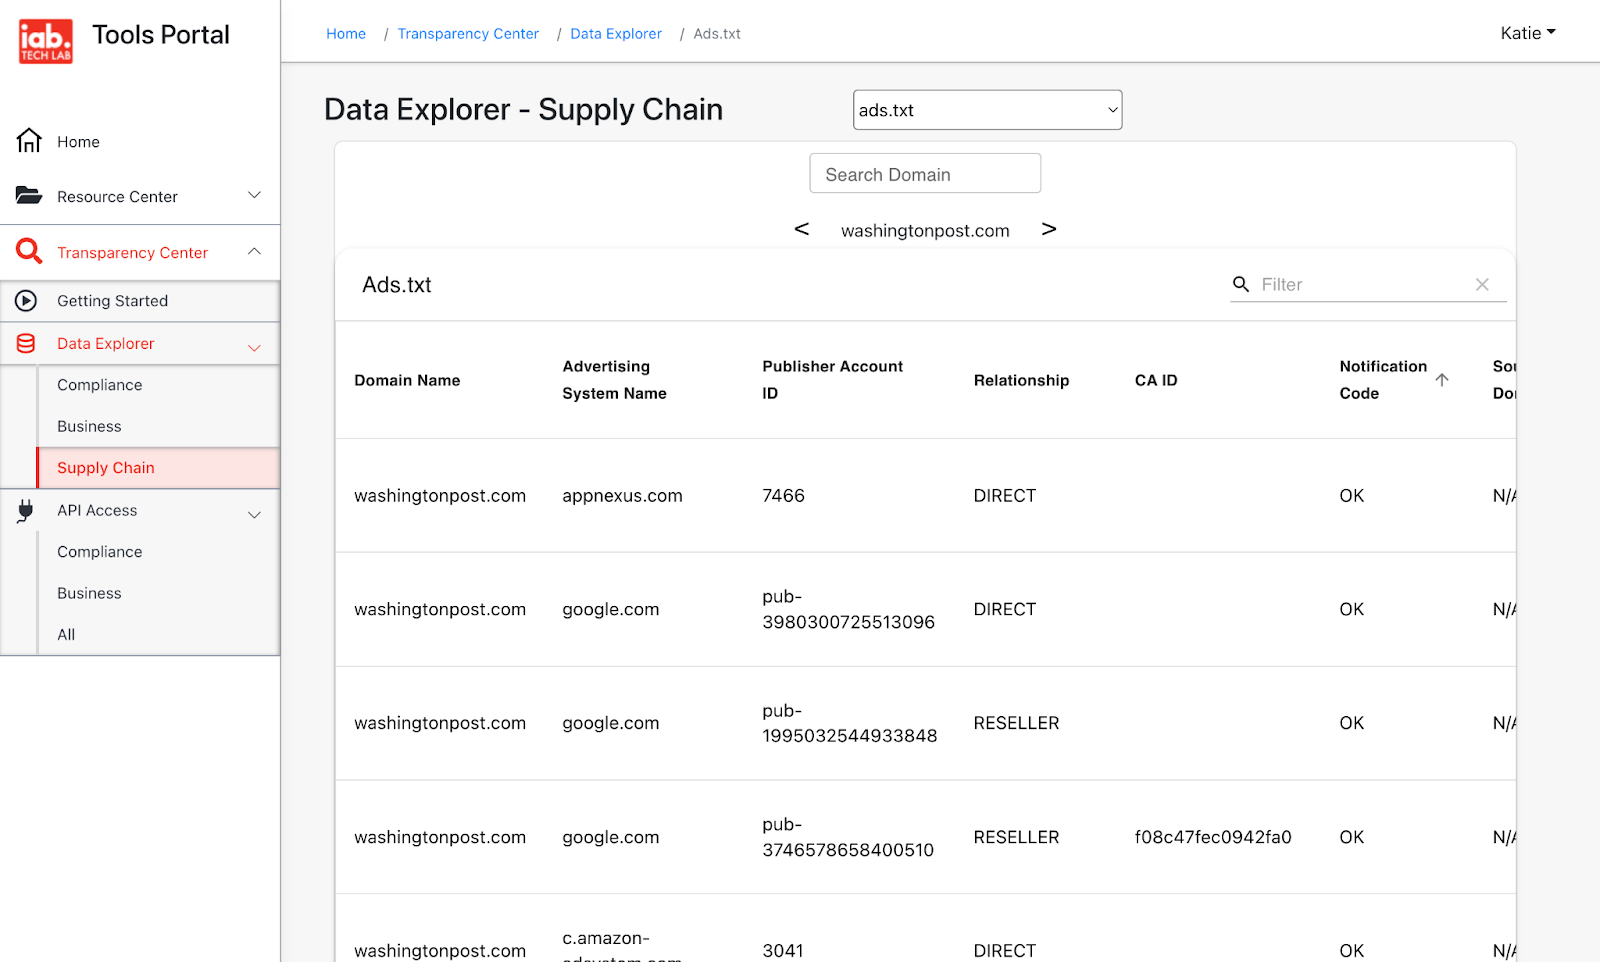Open Compliance under API Access

pos(99,552)
